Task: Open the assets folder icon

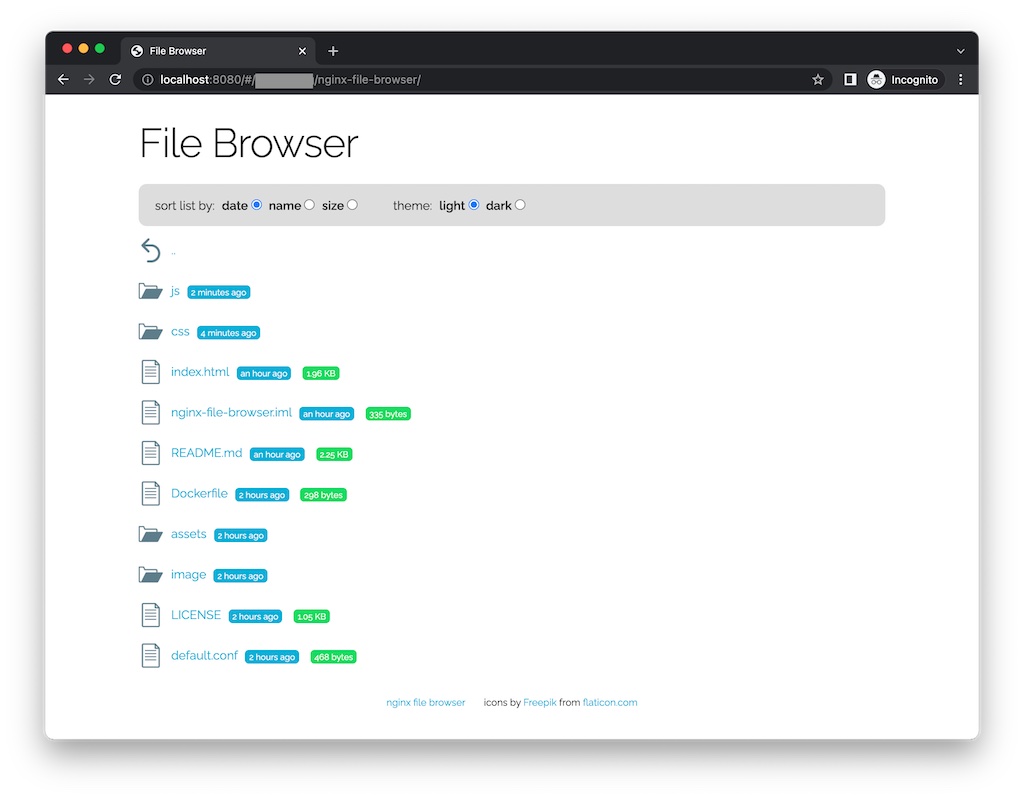Action: [x=151, y=534]
